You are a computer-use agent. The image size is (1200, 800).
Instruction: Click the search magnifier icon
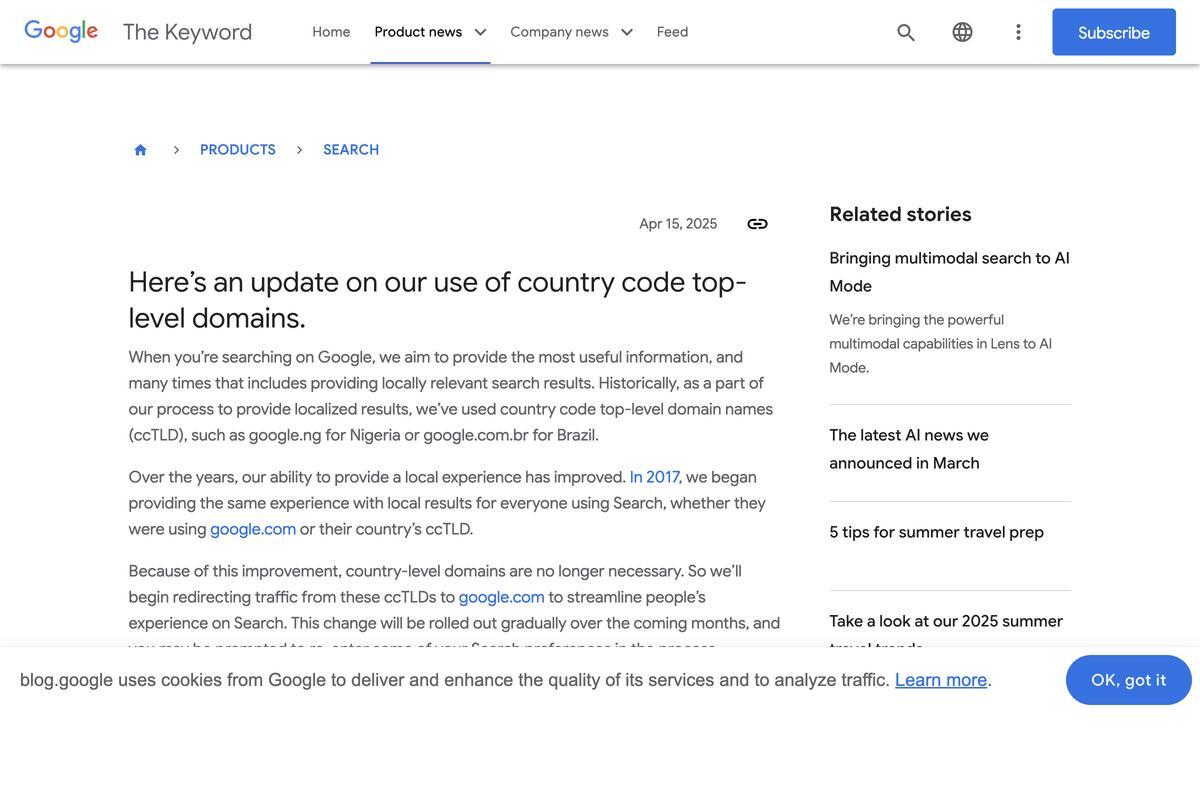[906, 32]
